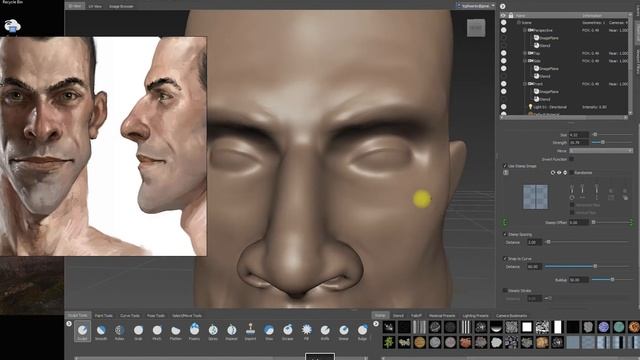
Task: Enable the Steady Stroke checkbox
Action: (x=505, y=291)
